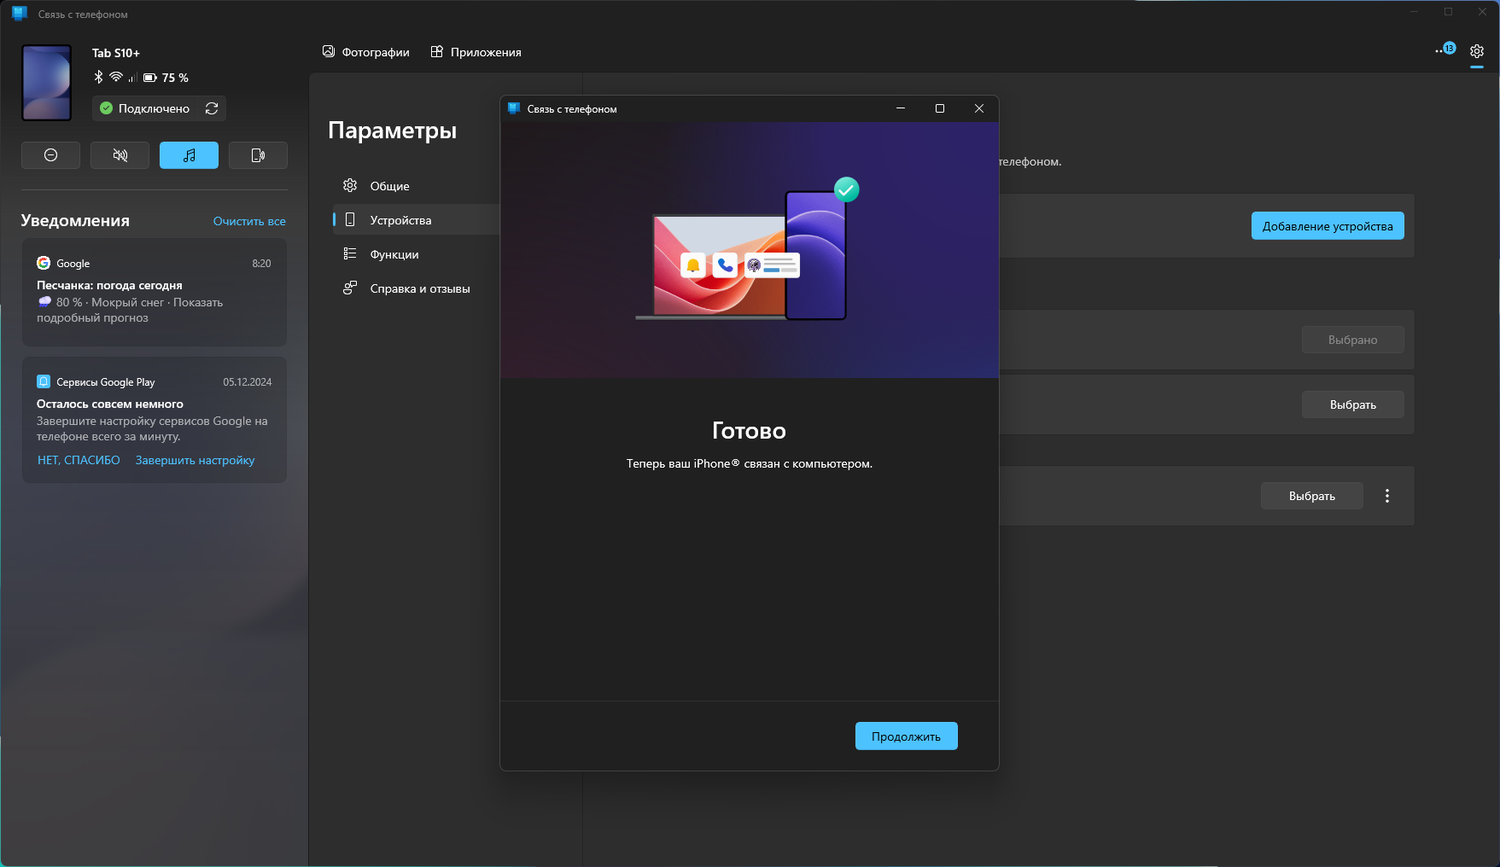The image size is (1500, 867).
Task: Click the Продолжить button in the dialog
Action: pos(906,736)
